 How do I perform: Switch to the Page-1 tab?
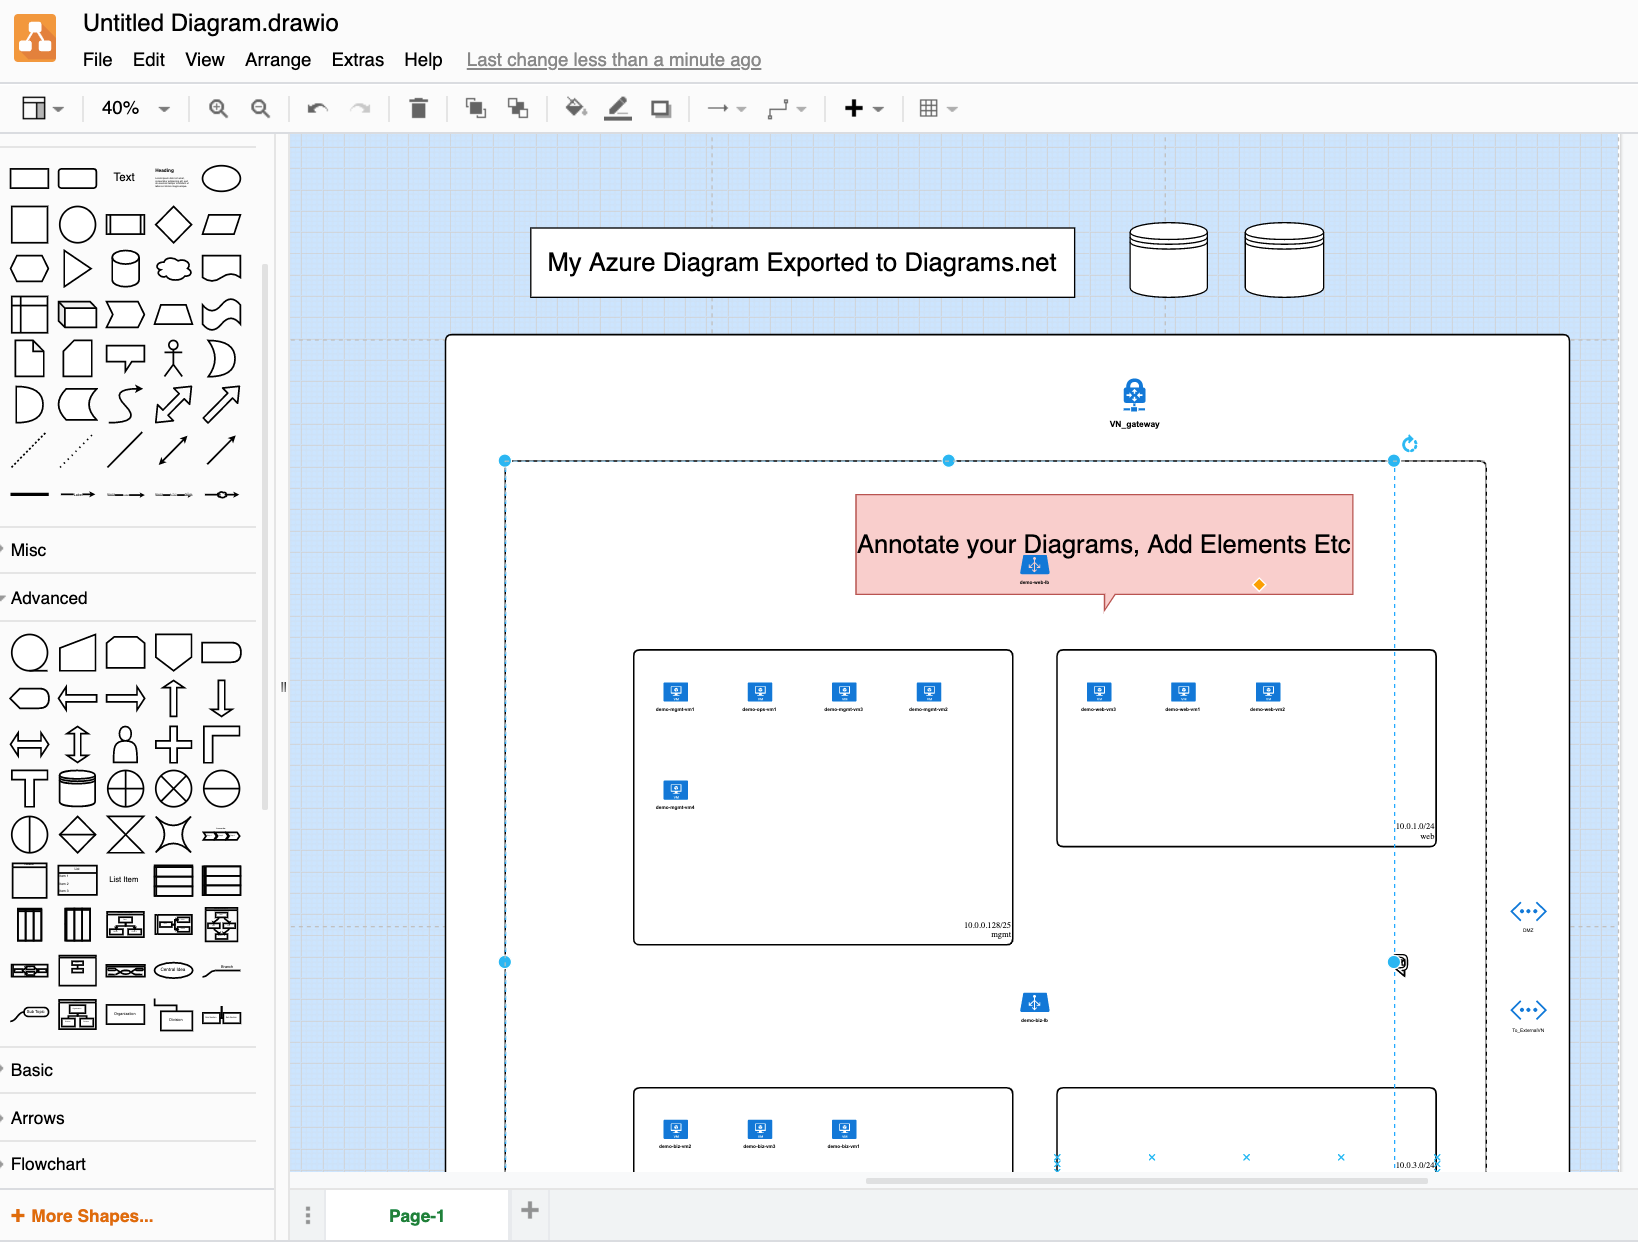pos(415,1215)
